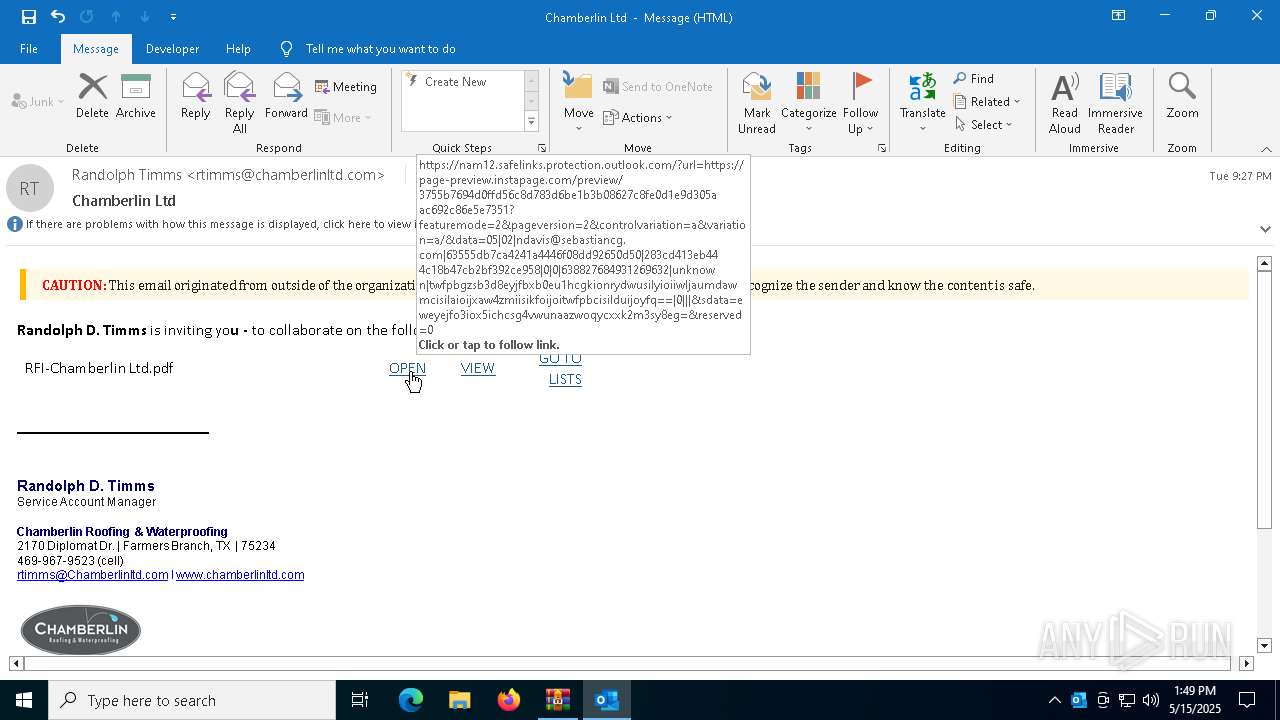Open the File tab
This screenshot has height=720, width=1280.
pyautogui.click(x=29, y=48)
